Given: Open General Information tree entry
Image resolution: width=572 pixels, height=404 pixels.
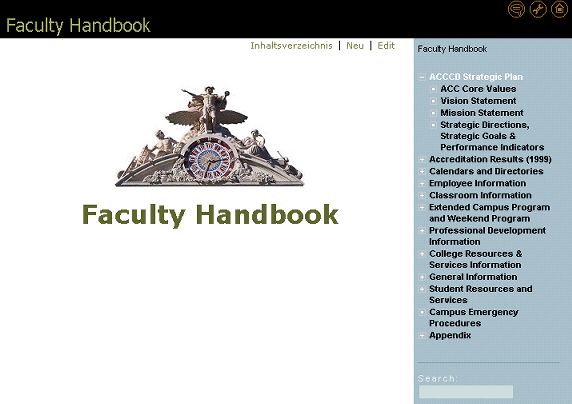Looking at the screenshot, I should pos(473,277).
